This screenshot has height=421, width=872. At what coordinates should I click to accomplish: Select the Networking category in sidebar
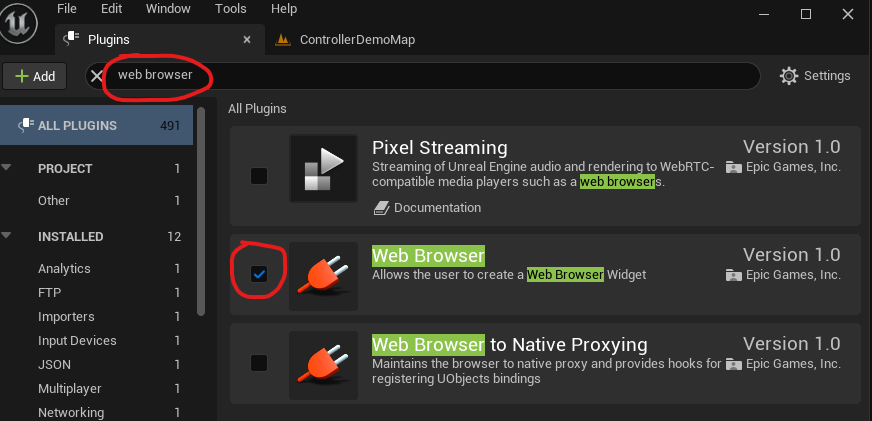70,412
